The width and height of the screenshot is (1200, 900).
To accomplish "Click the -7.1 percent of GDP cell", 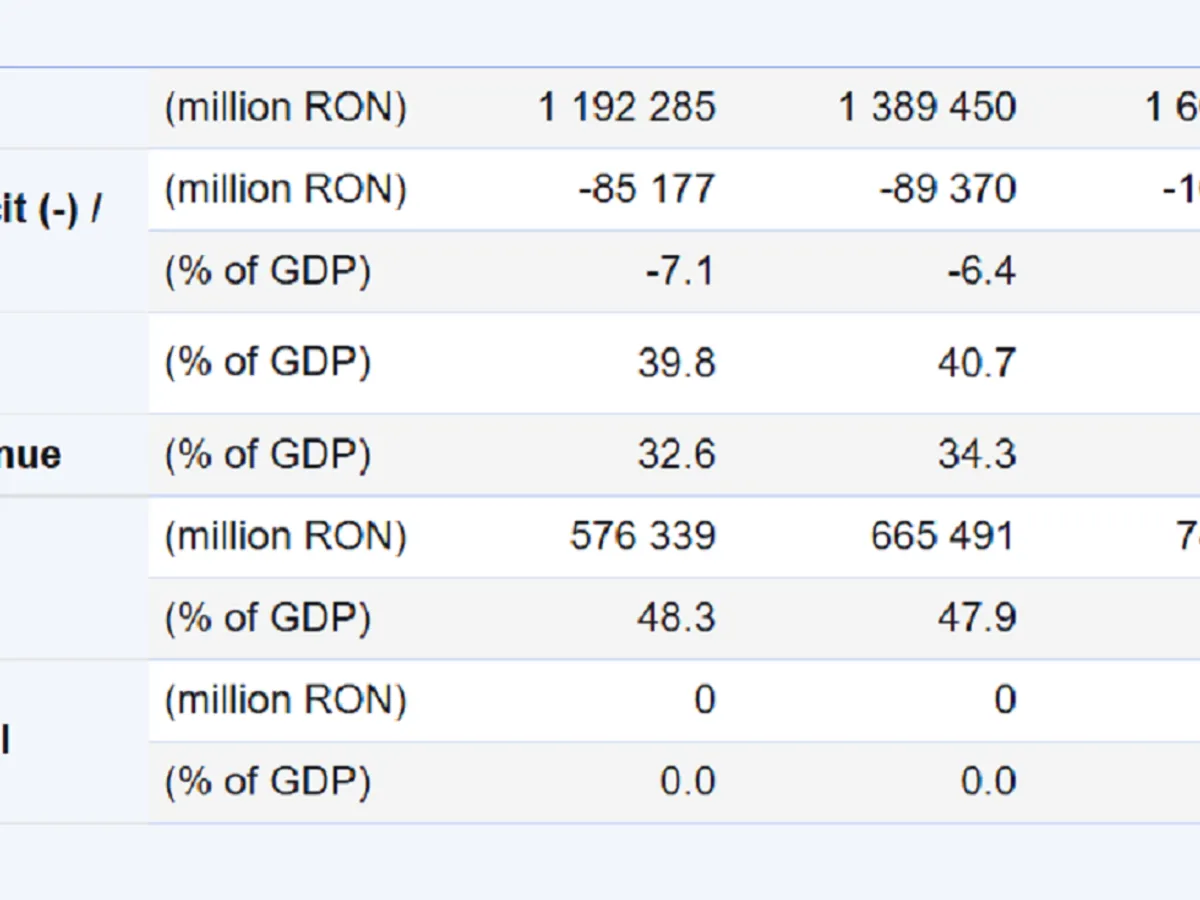I will (680, 271).
